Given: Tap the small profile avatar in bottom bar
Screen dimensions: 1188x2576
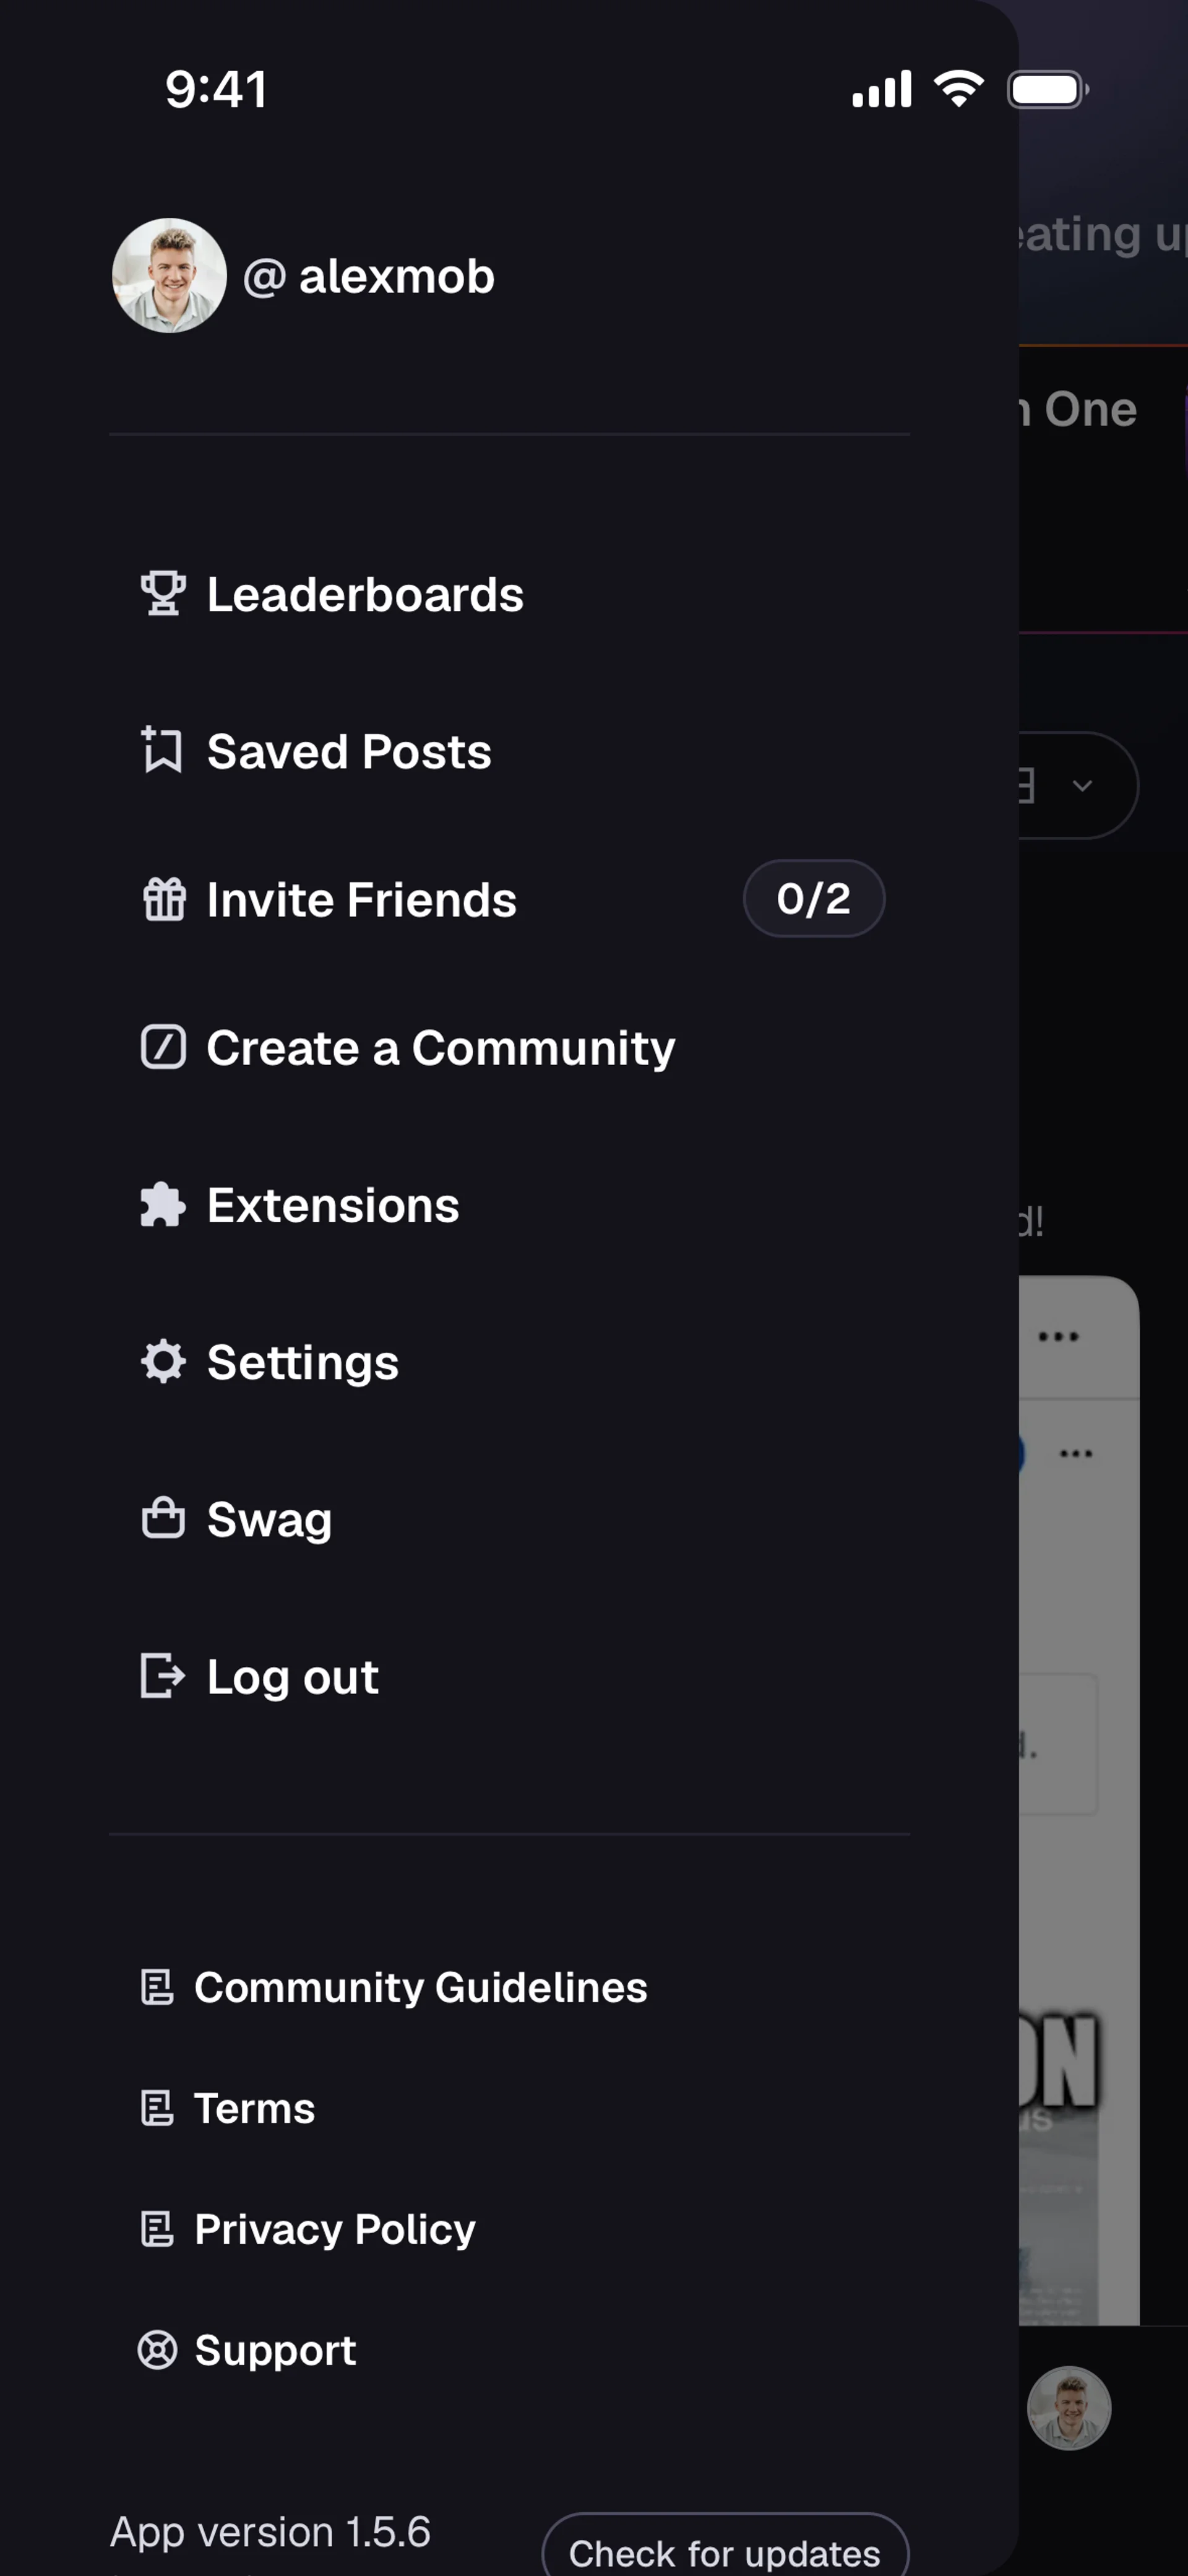Looking at the screenshot, I should point(1068,2408).
